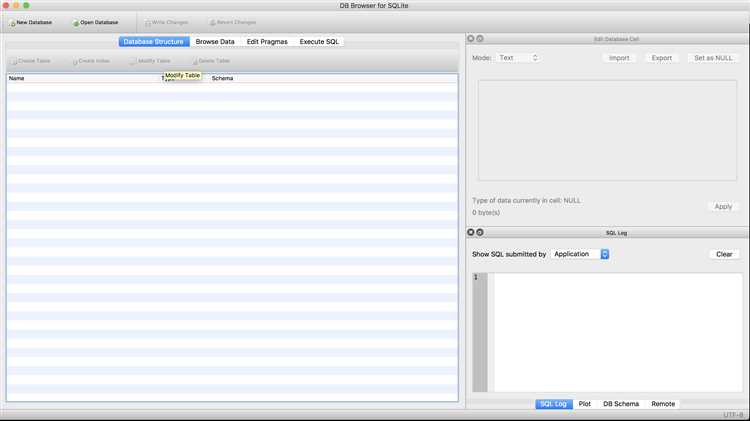750x421 pixels.
Task: Click the Create Index icon
Action: point(75,61)
